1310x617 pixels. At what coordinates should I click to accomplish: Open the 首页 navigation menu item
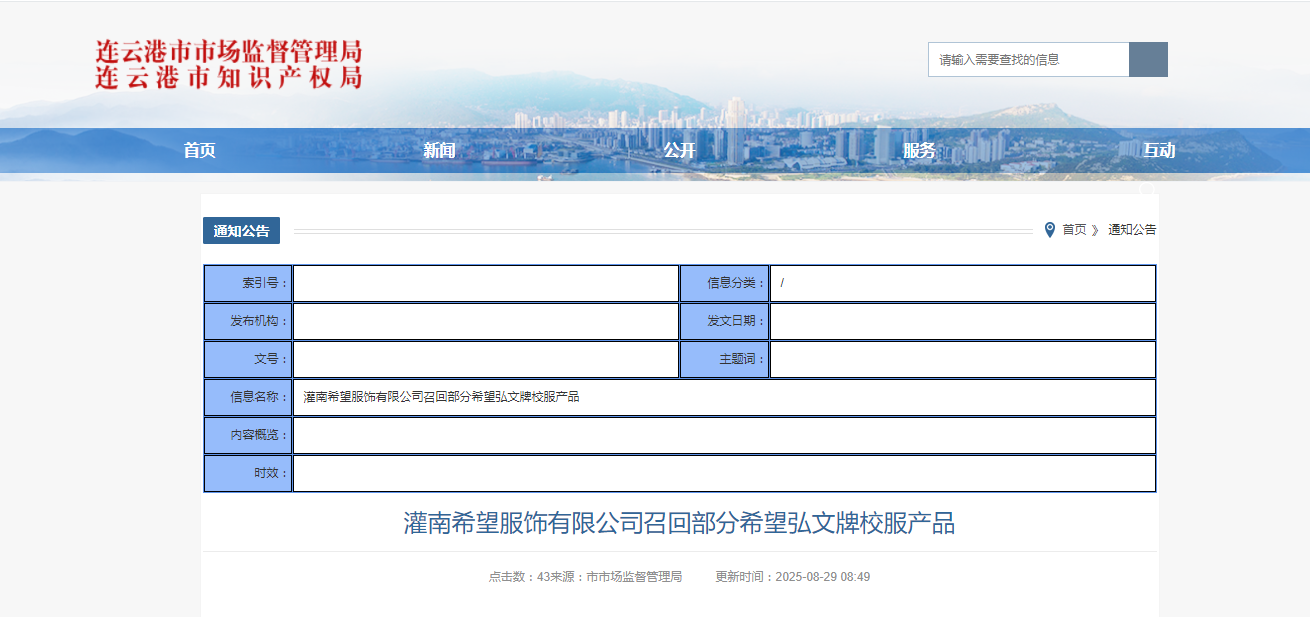click(x=199, y=151)
